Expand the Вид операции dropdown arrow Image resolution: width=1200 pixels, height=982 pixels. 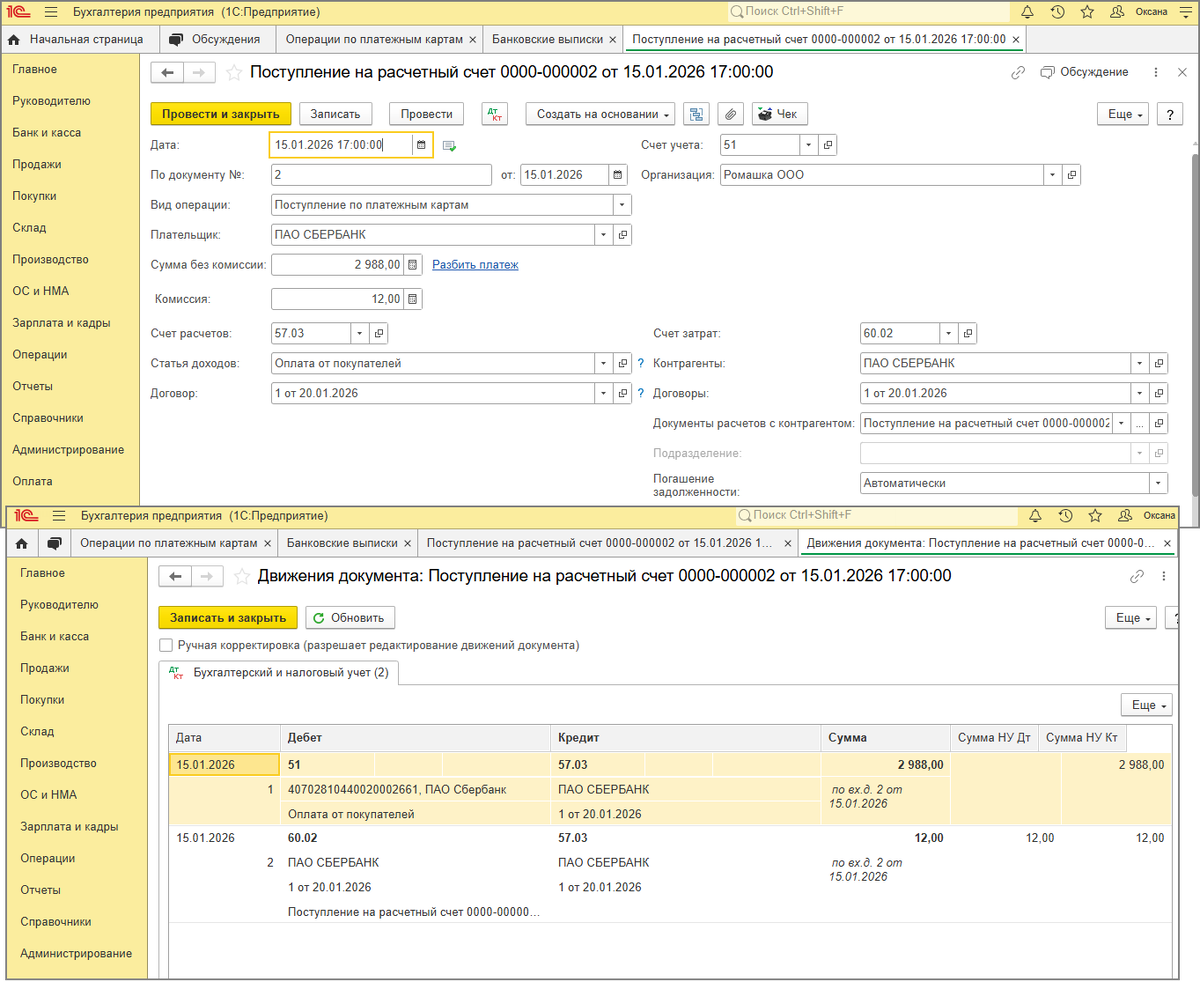[622, 205]
